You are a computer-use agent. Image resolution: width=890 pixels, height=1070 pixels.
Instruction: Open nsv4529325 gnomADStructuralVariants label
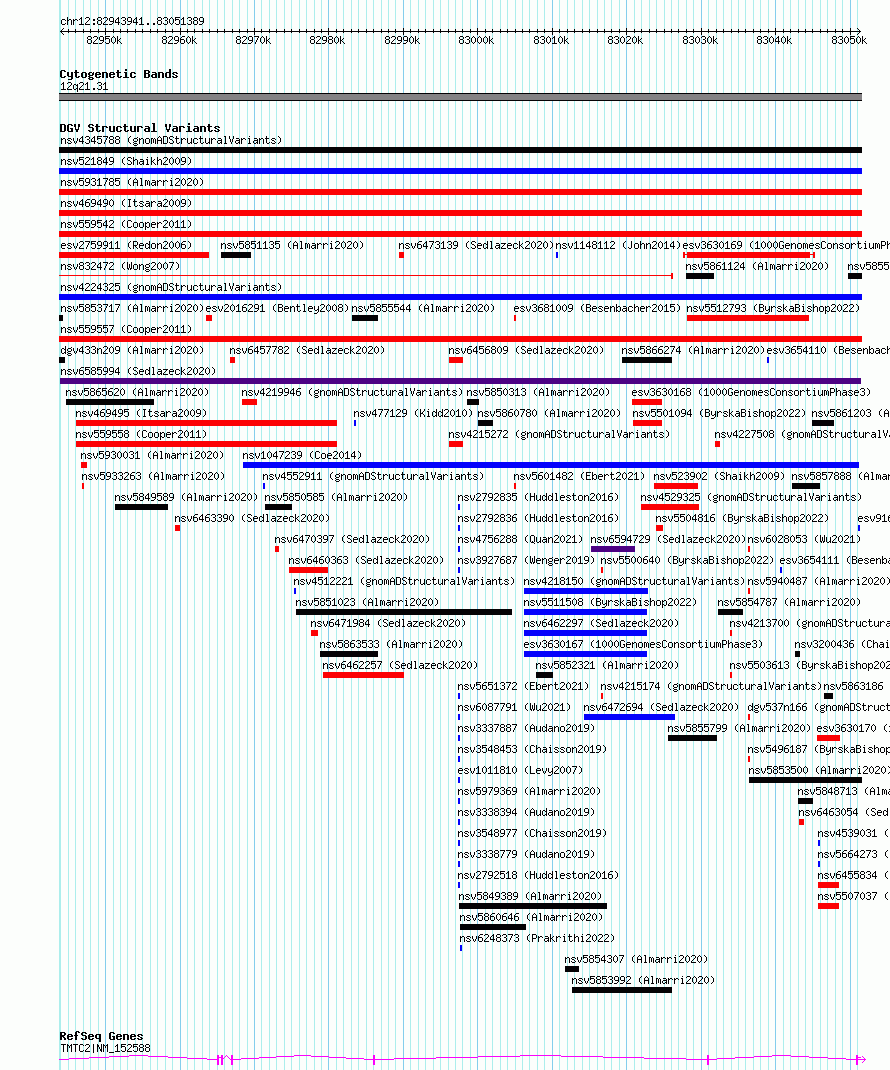(751, 497)
